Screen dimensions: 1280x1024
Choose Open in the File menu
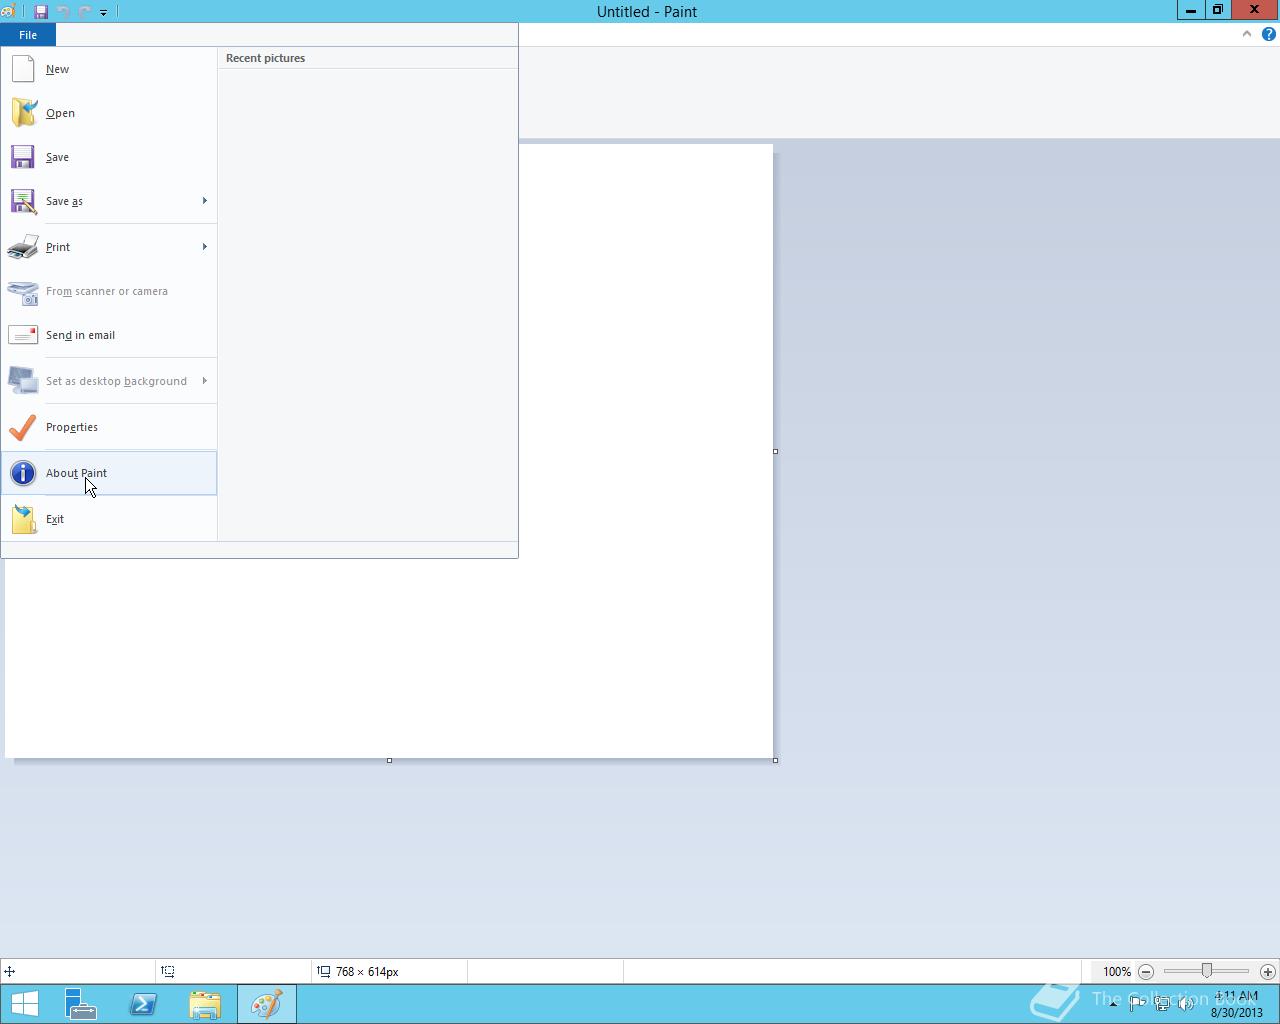tap(109, 113)
